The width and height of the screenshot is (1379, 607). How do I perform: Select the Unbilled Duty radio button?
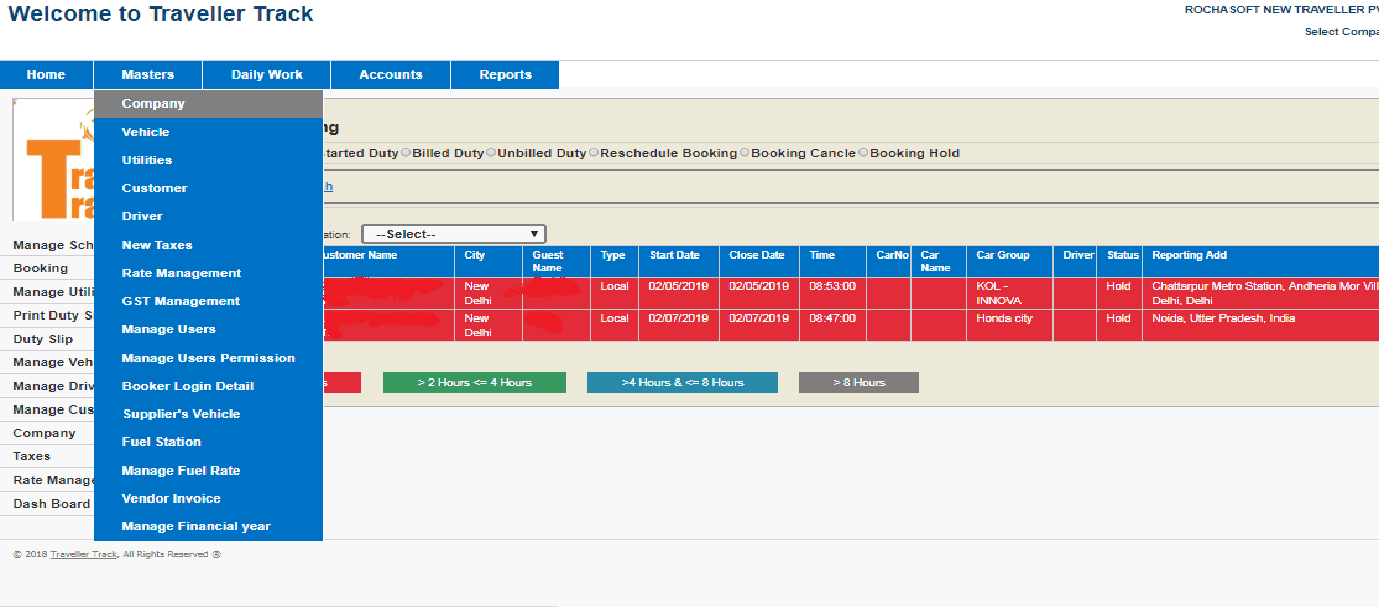(x=491, y=153)
